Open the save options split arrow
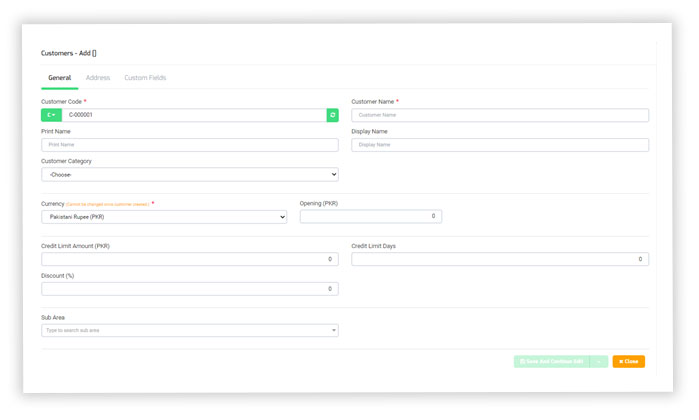This screenshot has width=699, height=420. tap(599, 361)
